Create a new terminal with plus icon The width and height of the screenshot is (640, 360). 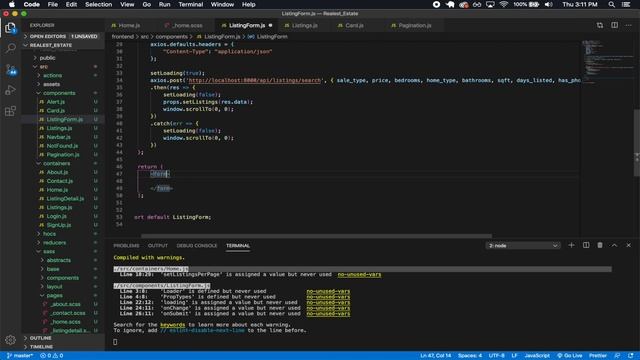571,245
